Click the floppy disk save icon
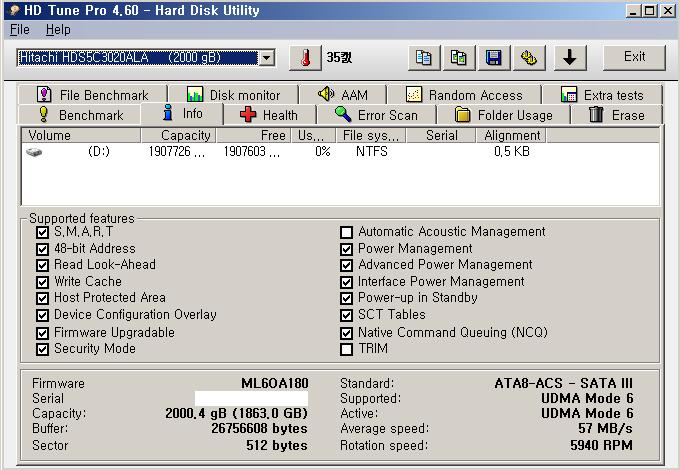Screen dimensions: 680x470 point(494,57)
